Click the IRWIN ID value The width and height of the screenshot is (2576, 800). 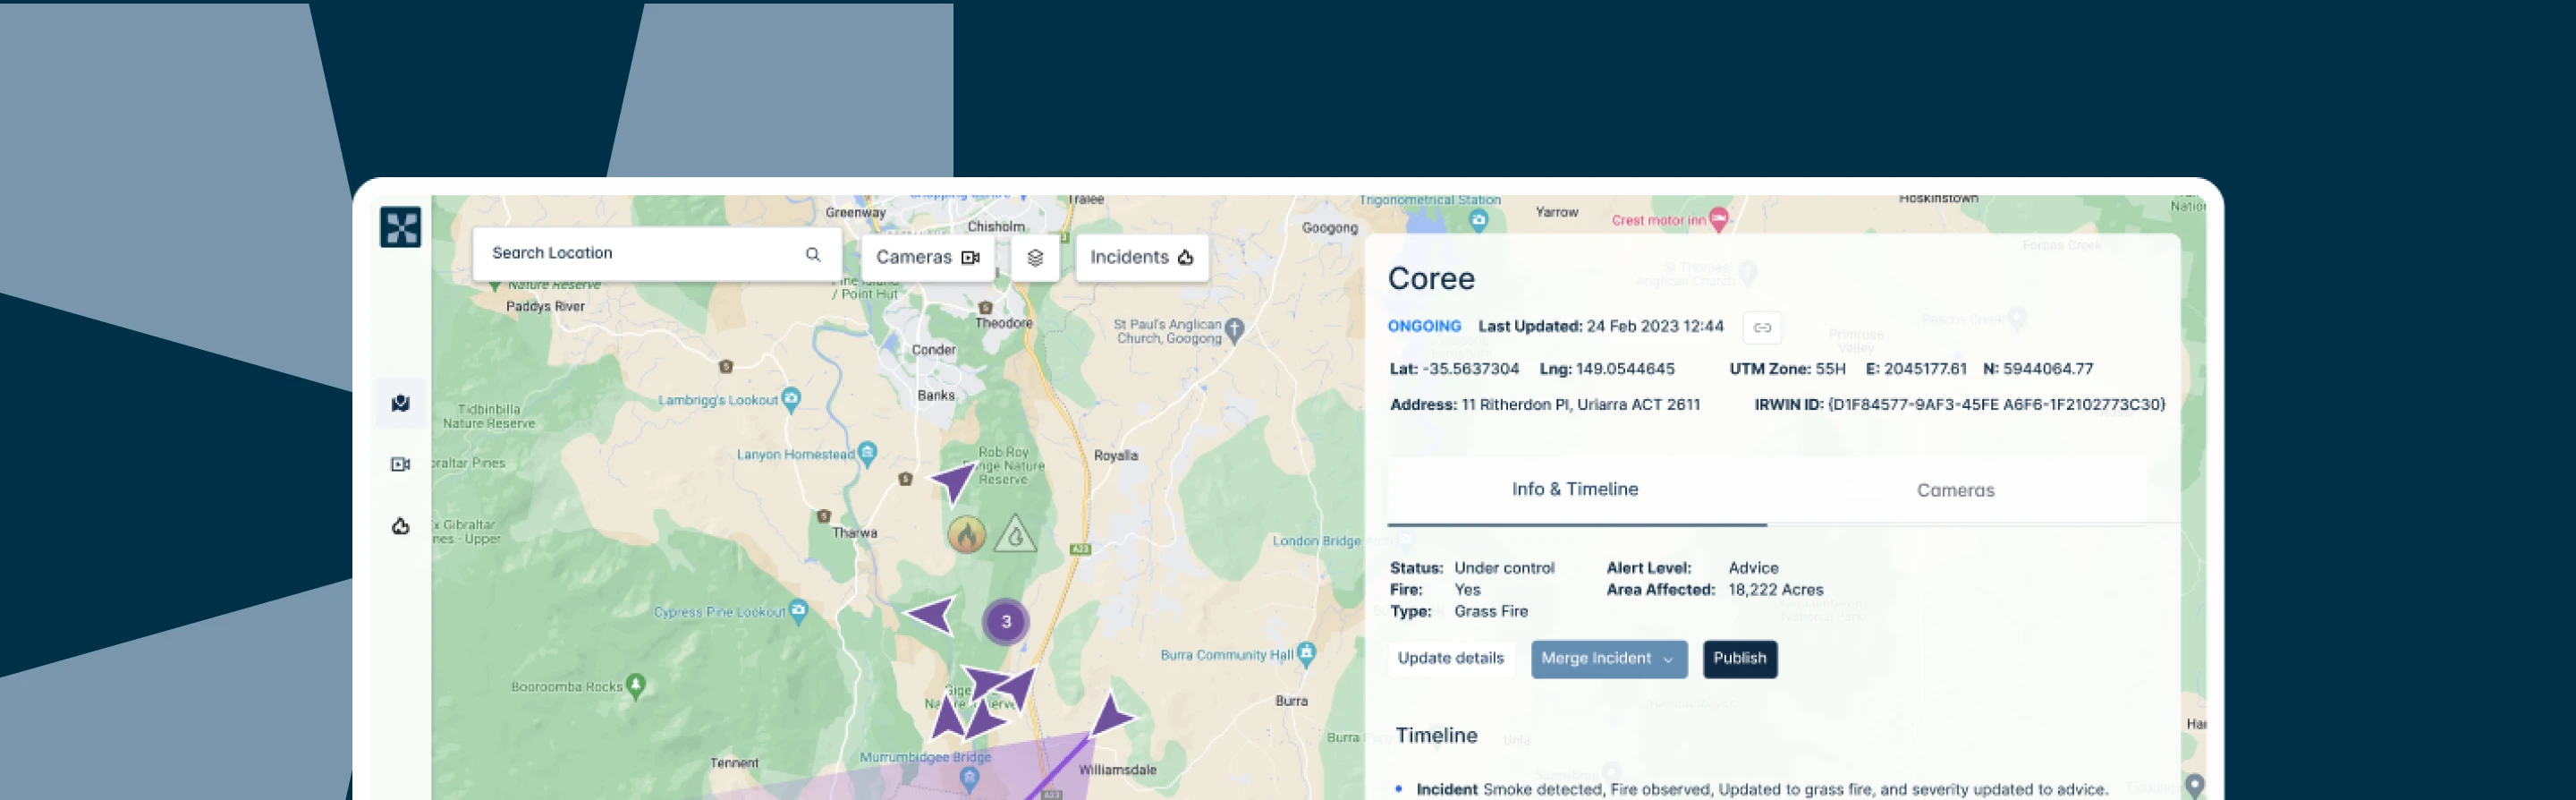coord(1996,405)
